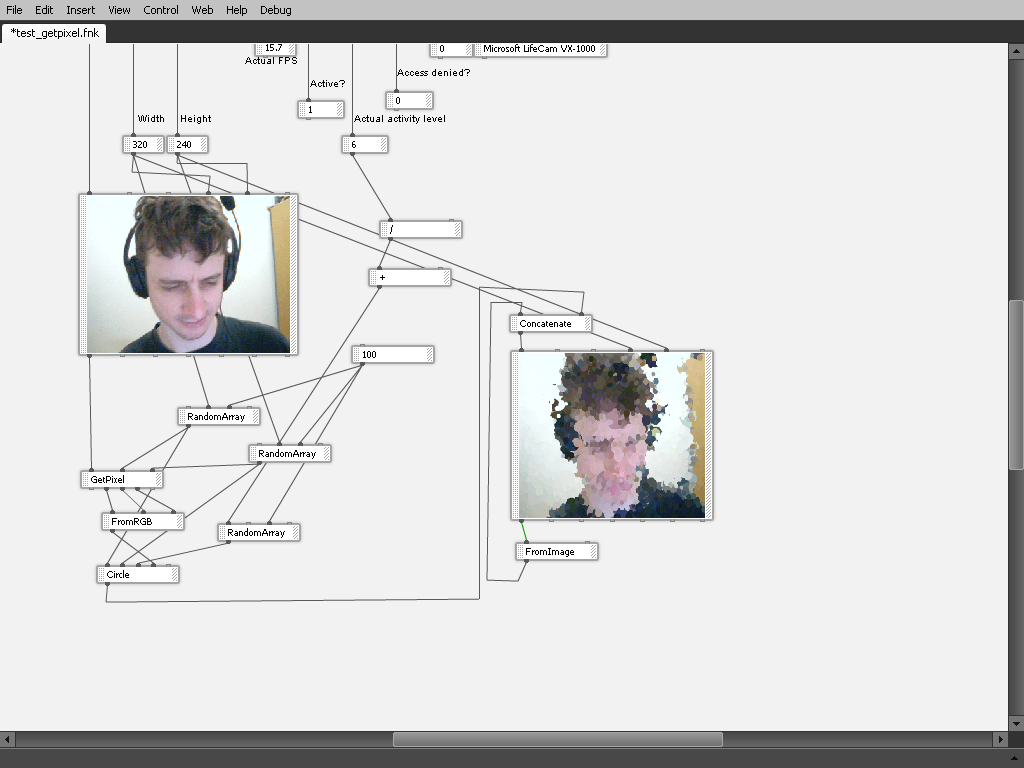Click the value box showing 100
Screen dimensions: 1024x768
click(x=393, y=354)
